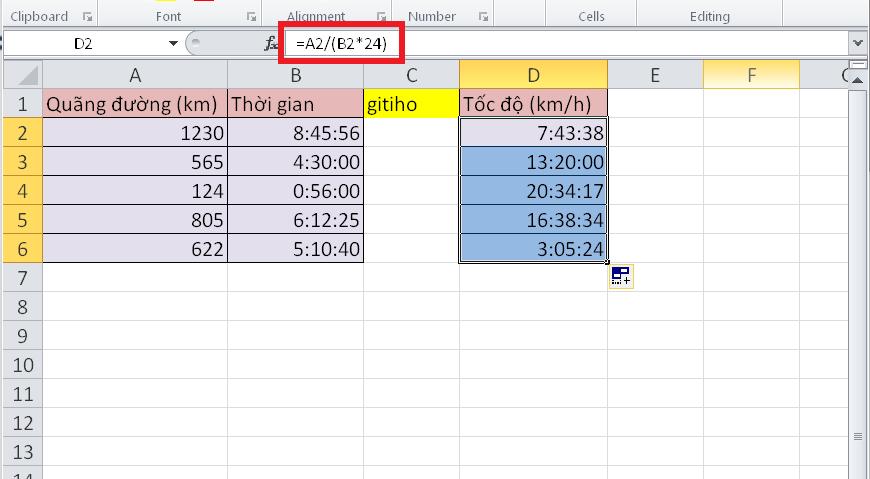Select column B header
The width and height of the screenshot is (870, 479).
(296, 75)
